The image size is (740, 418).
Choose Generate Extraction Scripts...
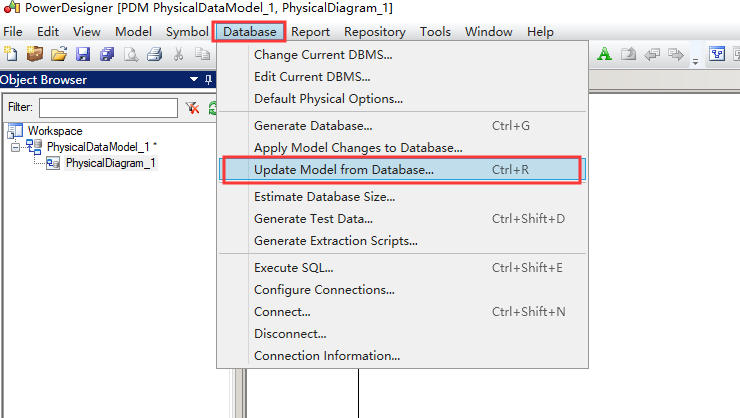pos(403,241)
